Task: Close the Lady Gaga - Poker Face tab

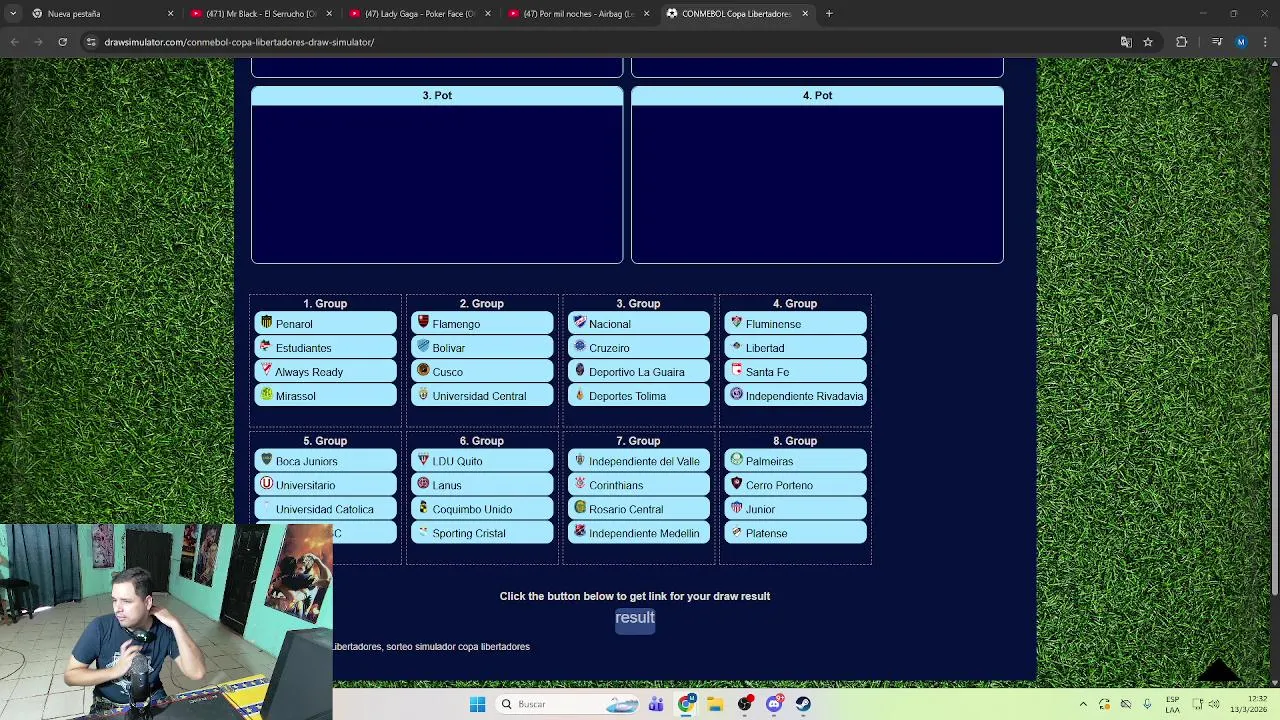Action: [487, 14]
